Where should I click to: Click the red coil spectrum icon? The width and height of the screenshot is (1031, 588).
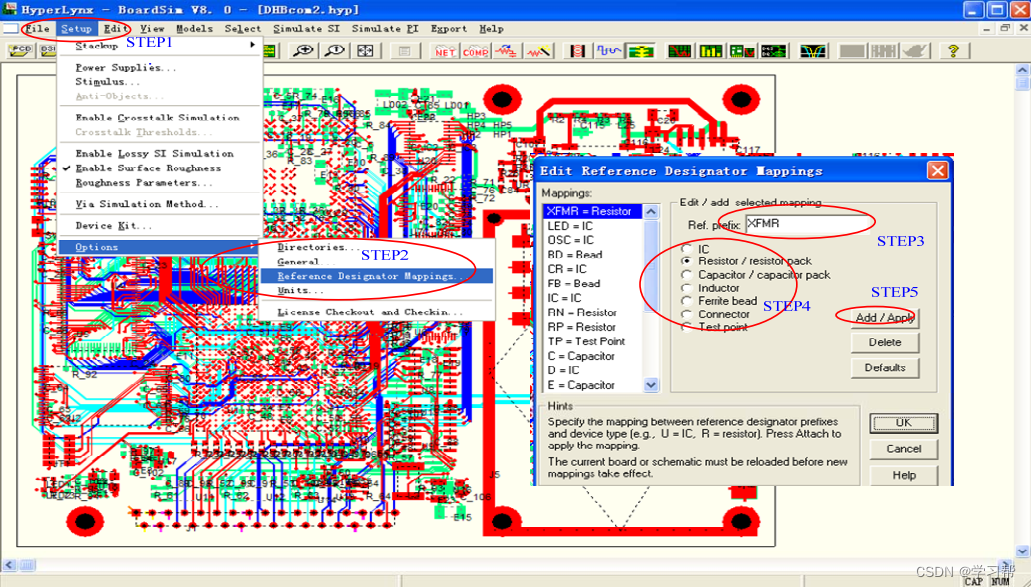click(x=577, y=51)
